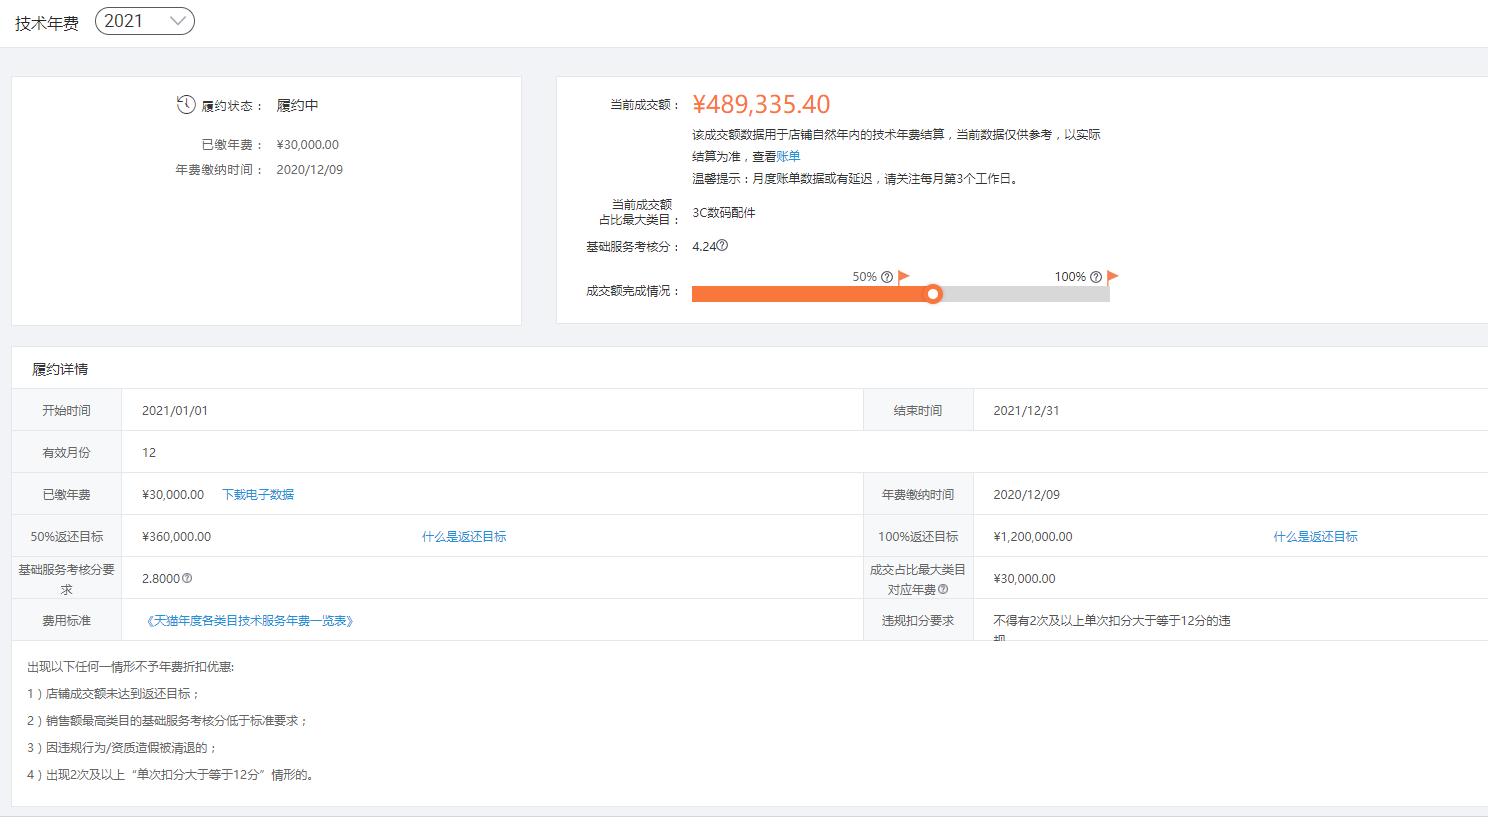
Task: Click help icon beside 50% marker
Action: pos(887,277)
